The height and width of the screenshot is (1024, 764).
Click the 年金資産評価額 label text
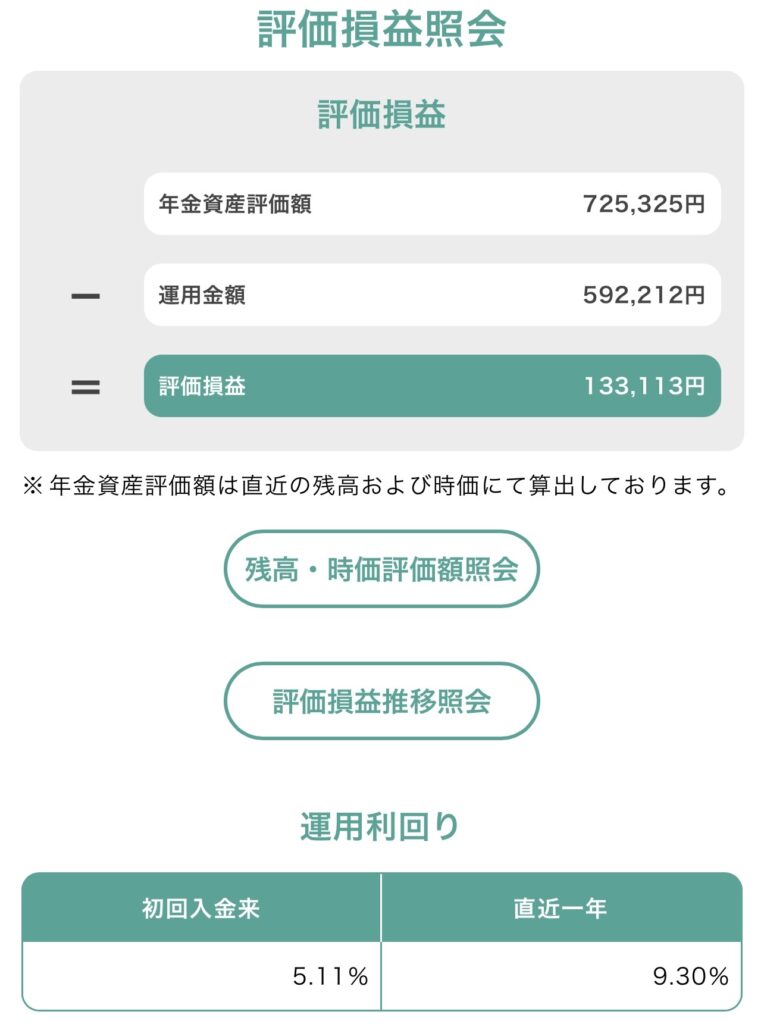pyautogui.click(x=235, y=204)
